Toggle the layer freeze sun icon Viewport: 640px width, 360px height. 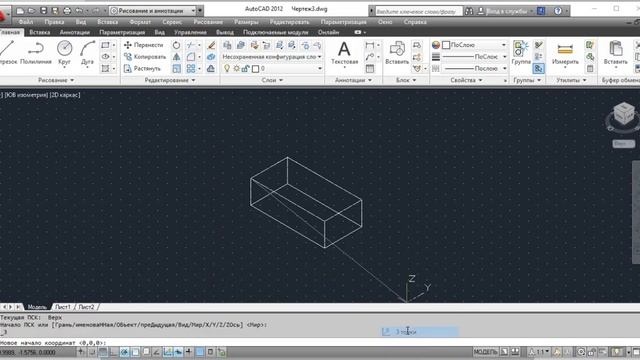coord(236,69)
